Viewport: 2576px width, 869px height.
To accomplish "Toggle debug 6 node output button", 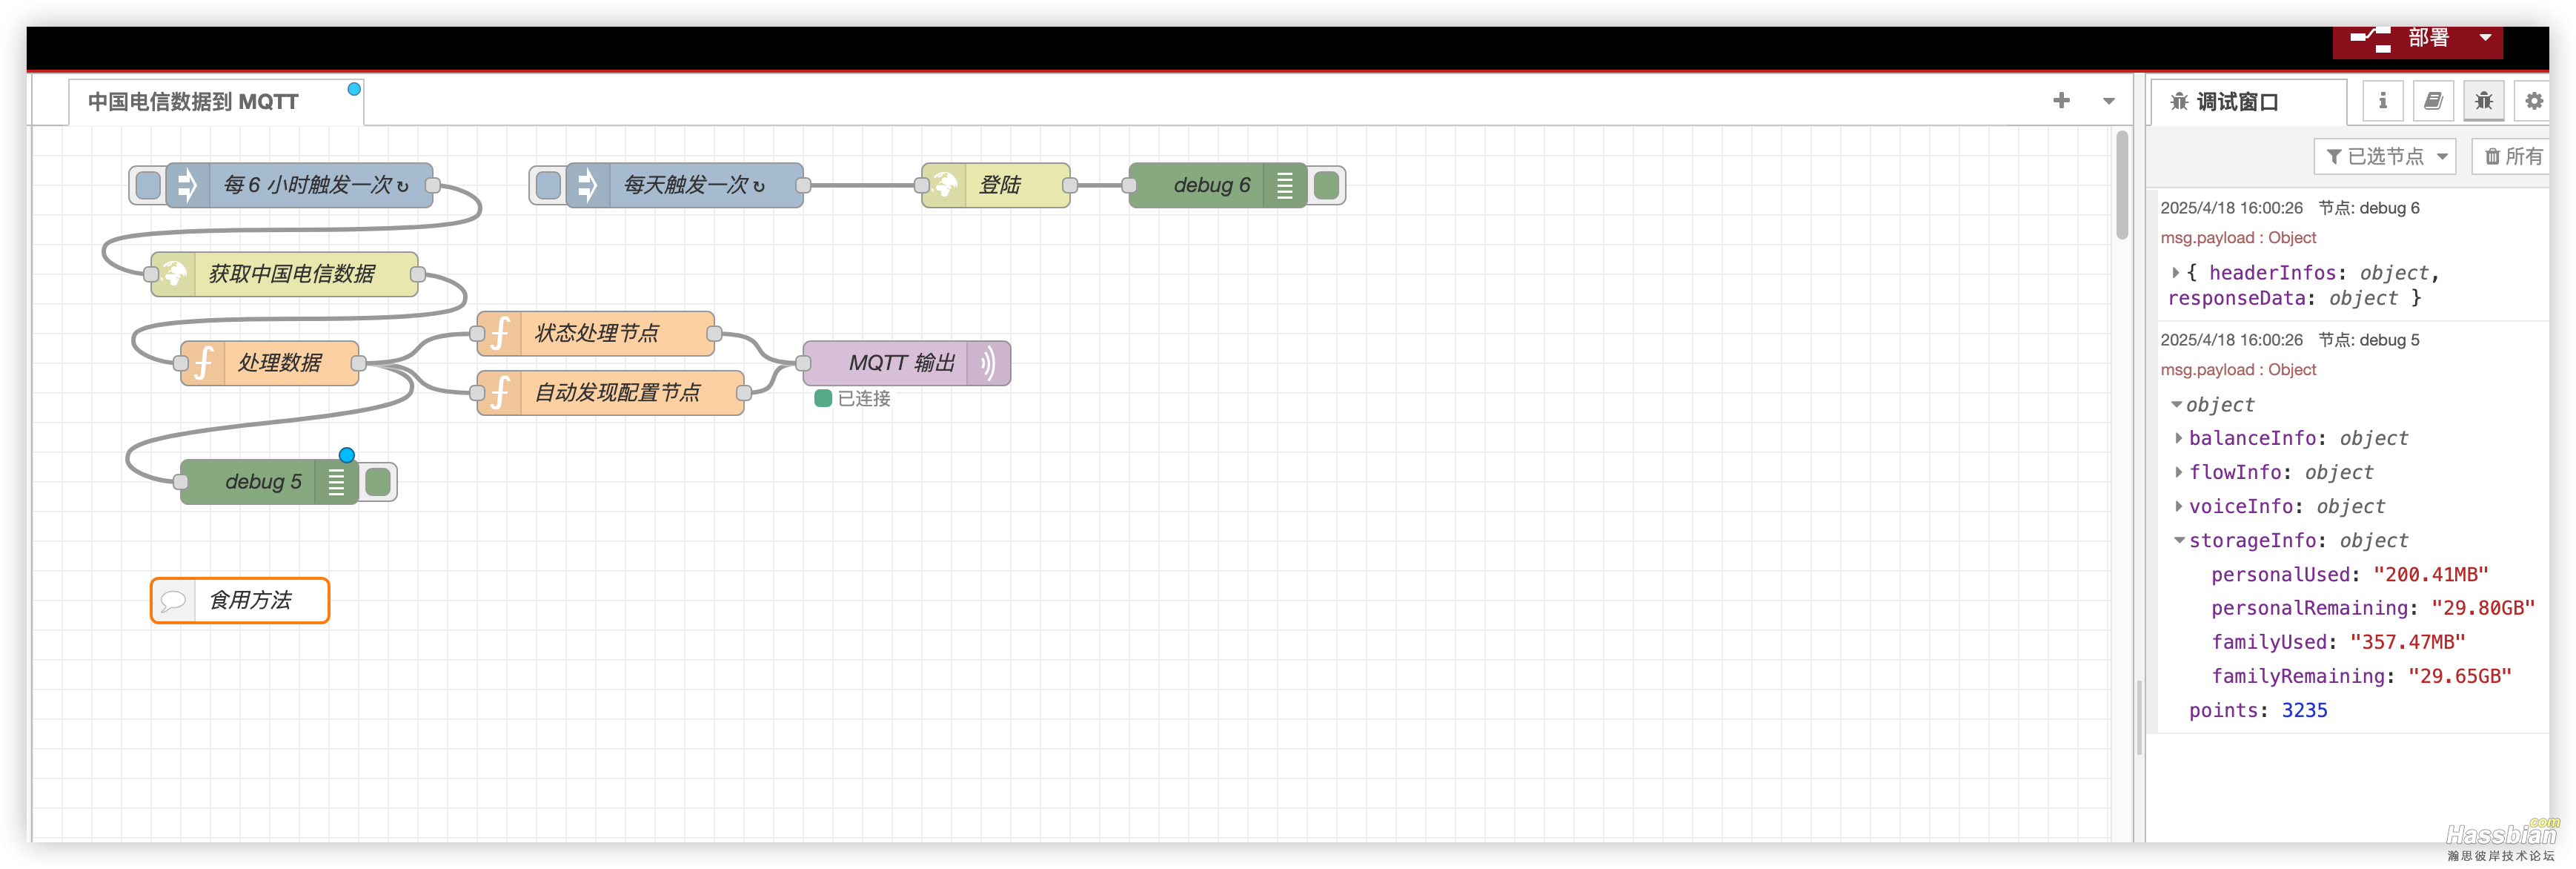I will coord(1326,185).
